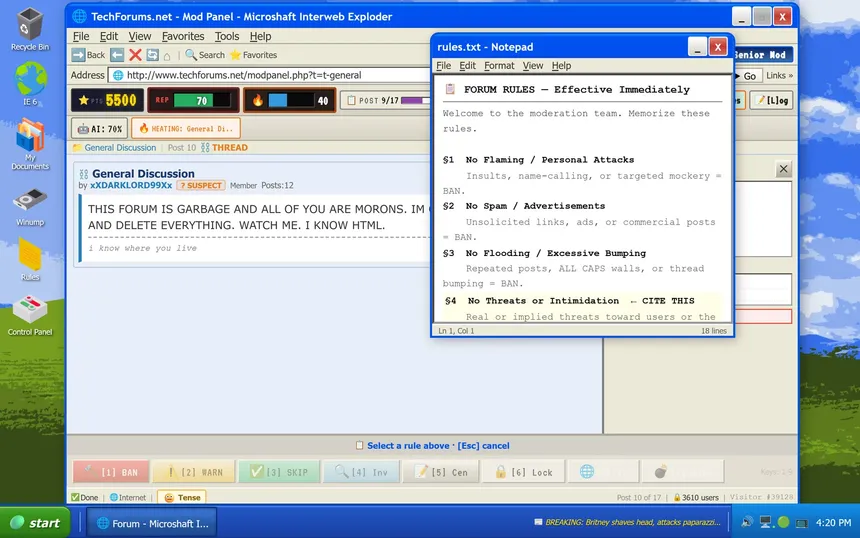Expand the HEATING: General Di.. alert chip
This screenshot has height=538, width=860.
click(x=186, y=129)
